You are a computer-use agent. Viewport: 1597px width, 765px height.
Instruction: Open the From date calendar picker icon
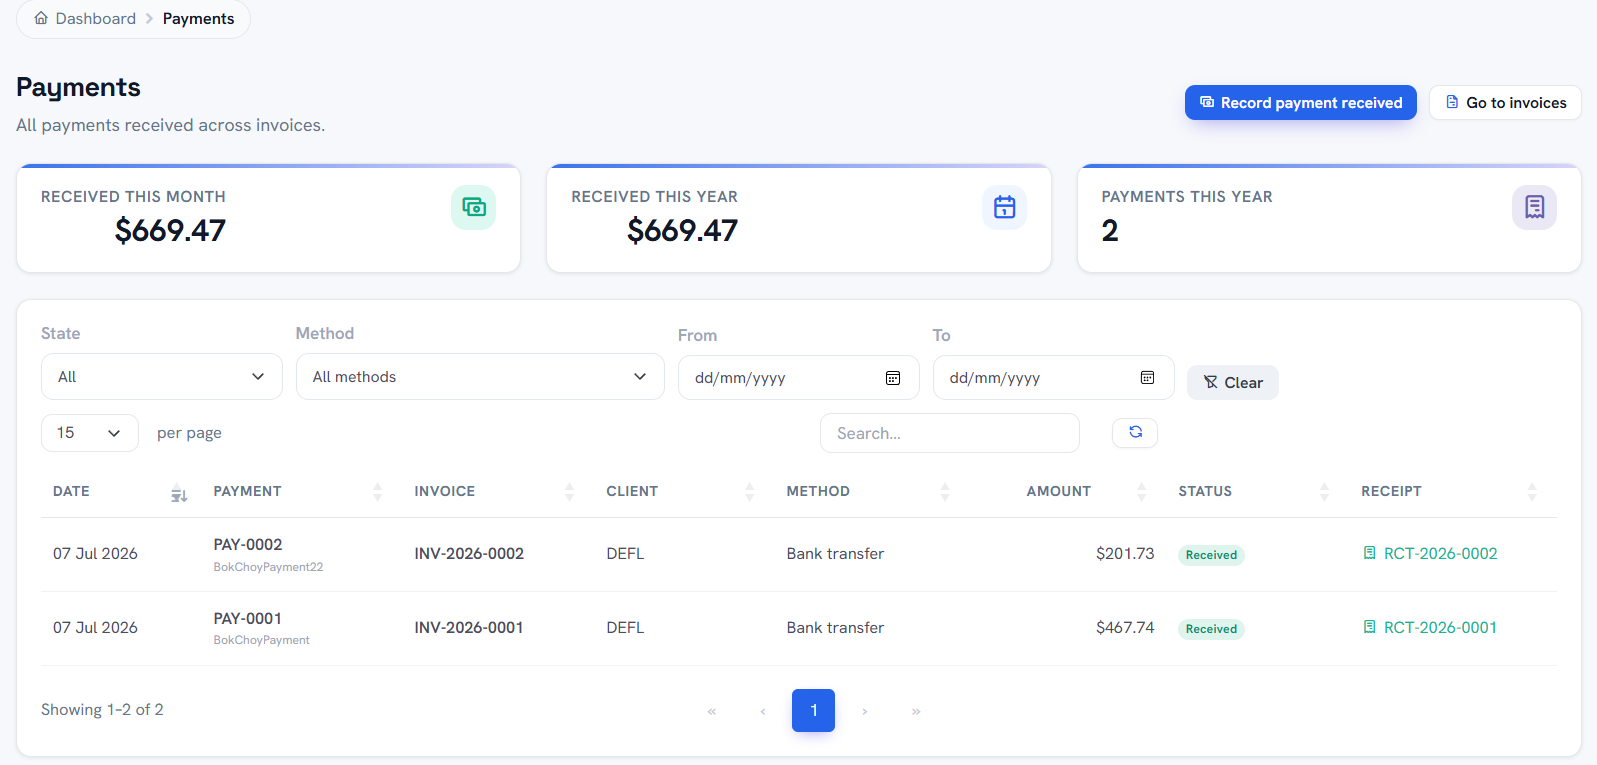click(x=893, y=378)
